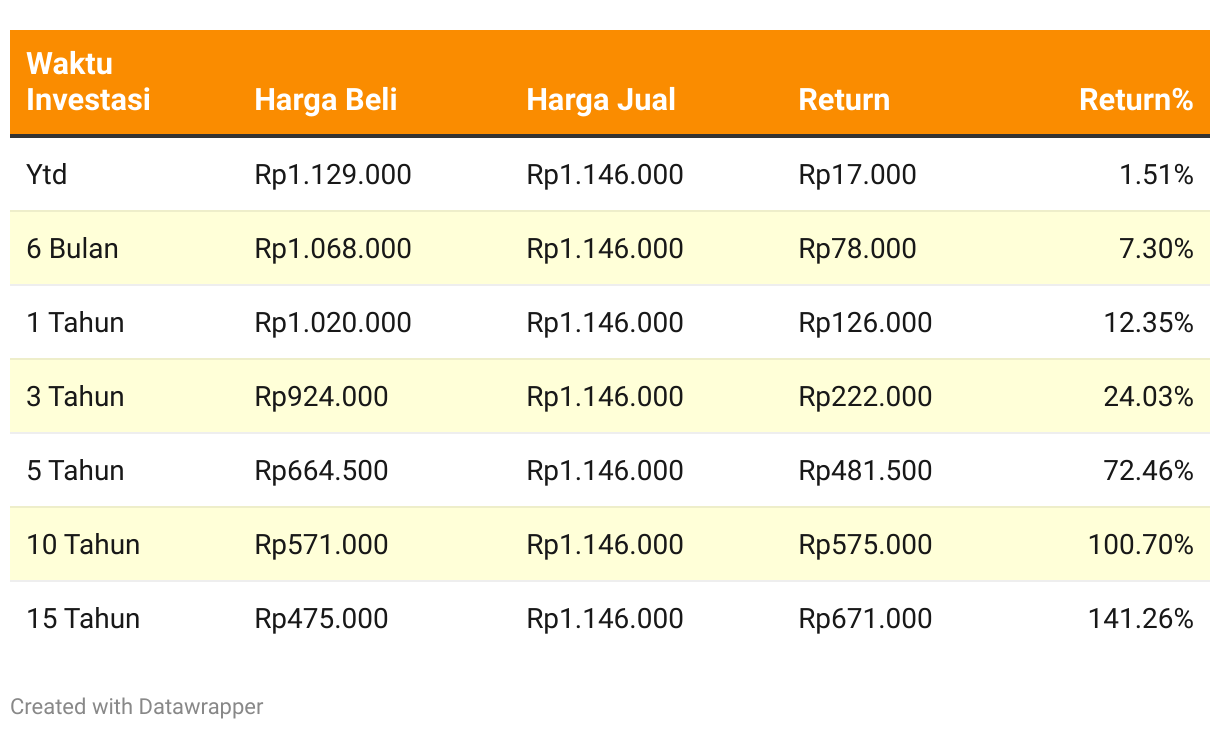Click the 6 Bulan row label
The width and height of the screenshot is (1220, 730).
72,249
